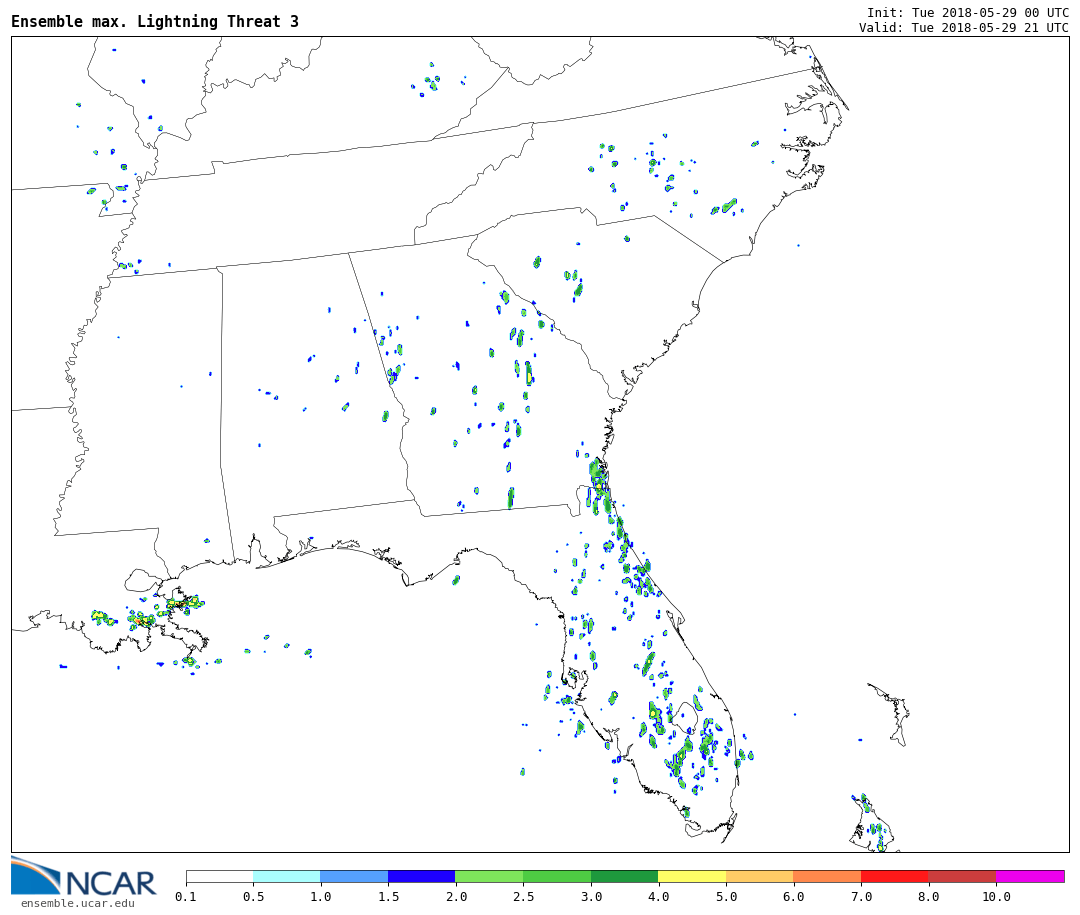Pick the orange 6.0–7.0 legend swatch
Viewport: 1080px width, 915px height.
click(x=827, y=876)
